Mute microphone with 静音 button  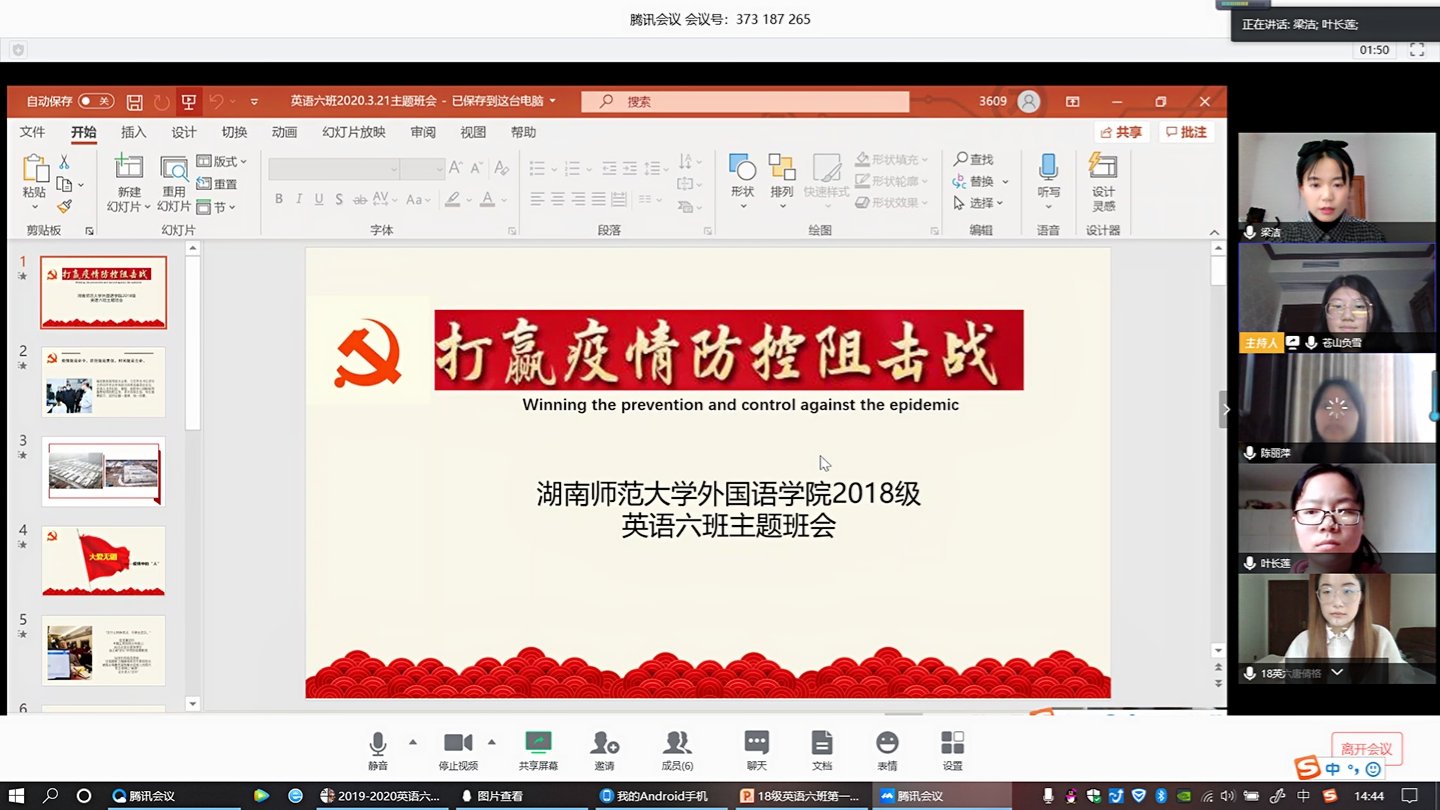tap(377, 743)
